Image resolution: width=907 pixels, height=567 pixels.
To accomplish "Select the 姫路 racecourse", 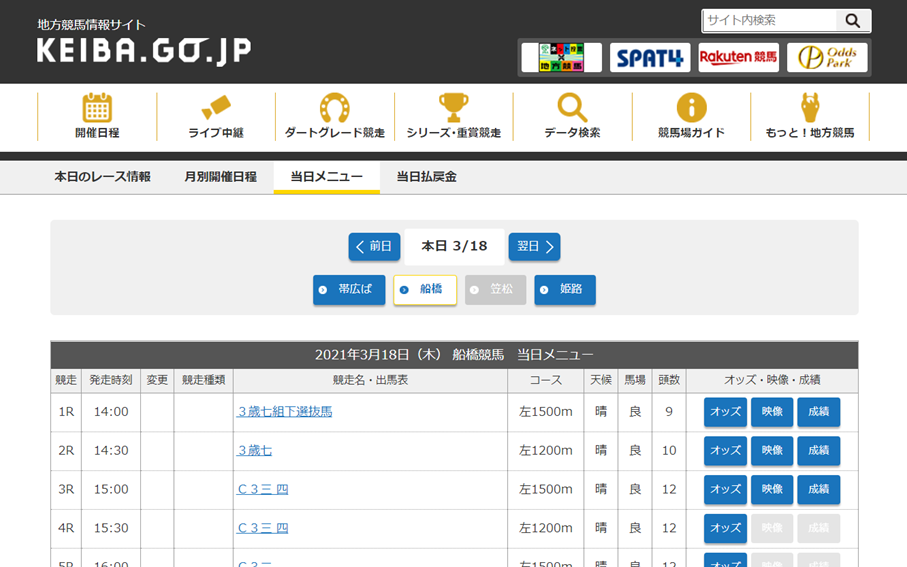I will pyautogui.click(x=565, y=290).
